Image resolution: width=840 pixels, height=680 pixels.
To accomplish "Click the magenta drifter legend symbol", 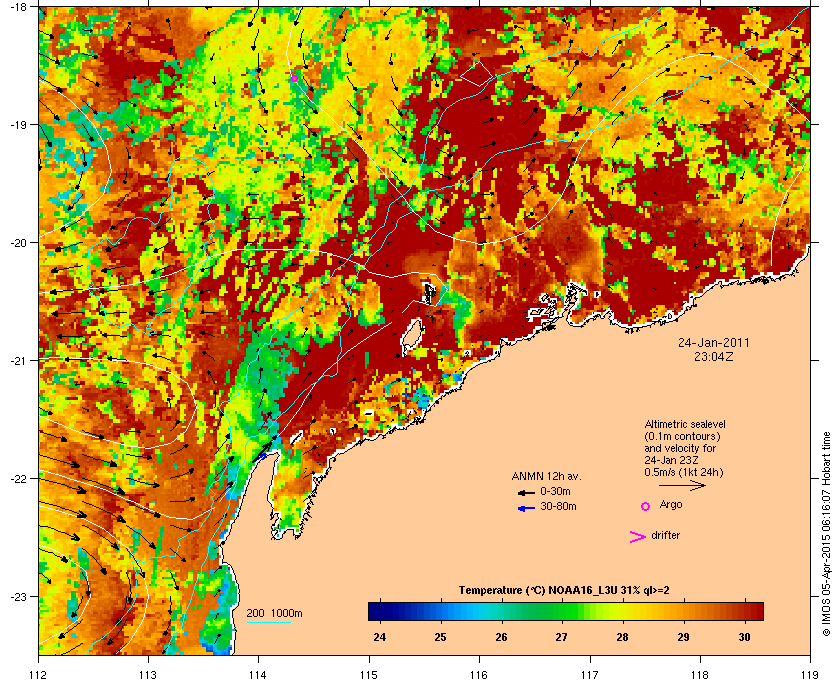I will coord(638,537).
